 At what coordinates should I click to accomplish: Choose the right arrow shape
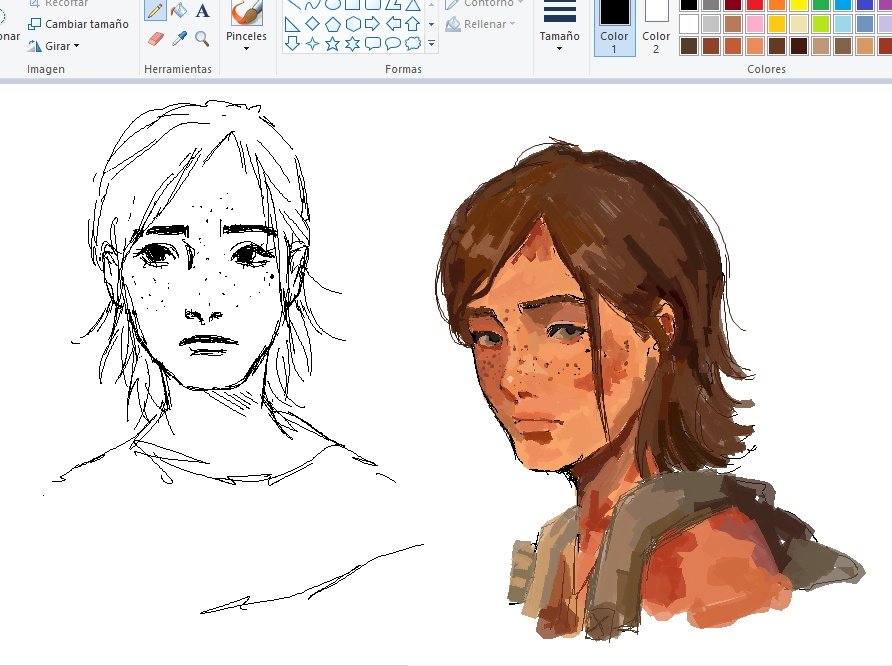372,24
